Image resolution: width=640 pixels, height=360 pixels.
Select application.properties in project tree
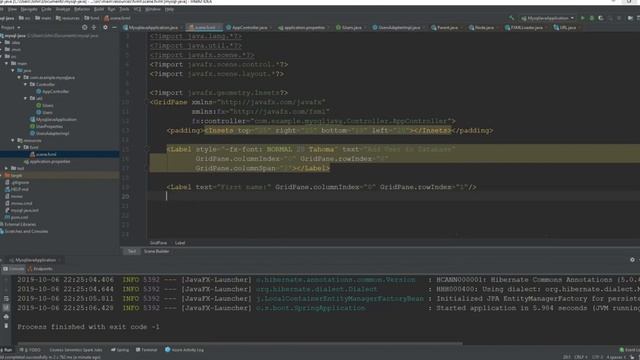coord(47,161)
